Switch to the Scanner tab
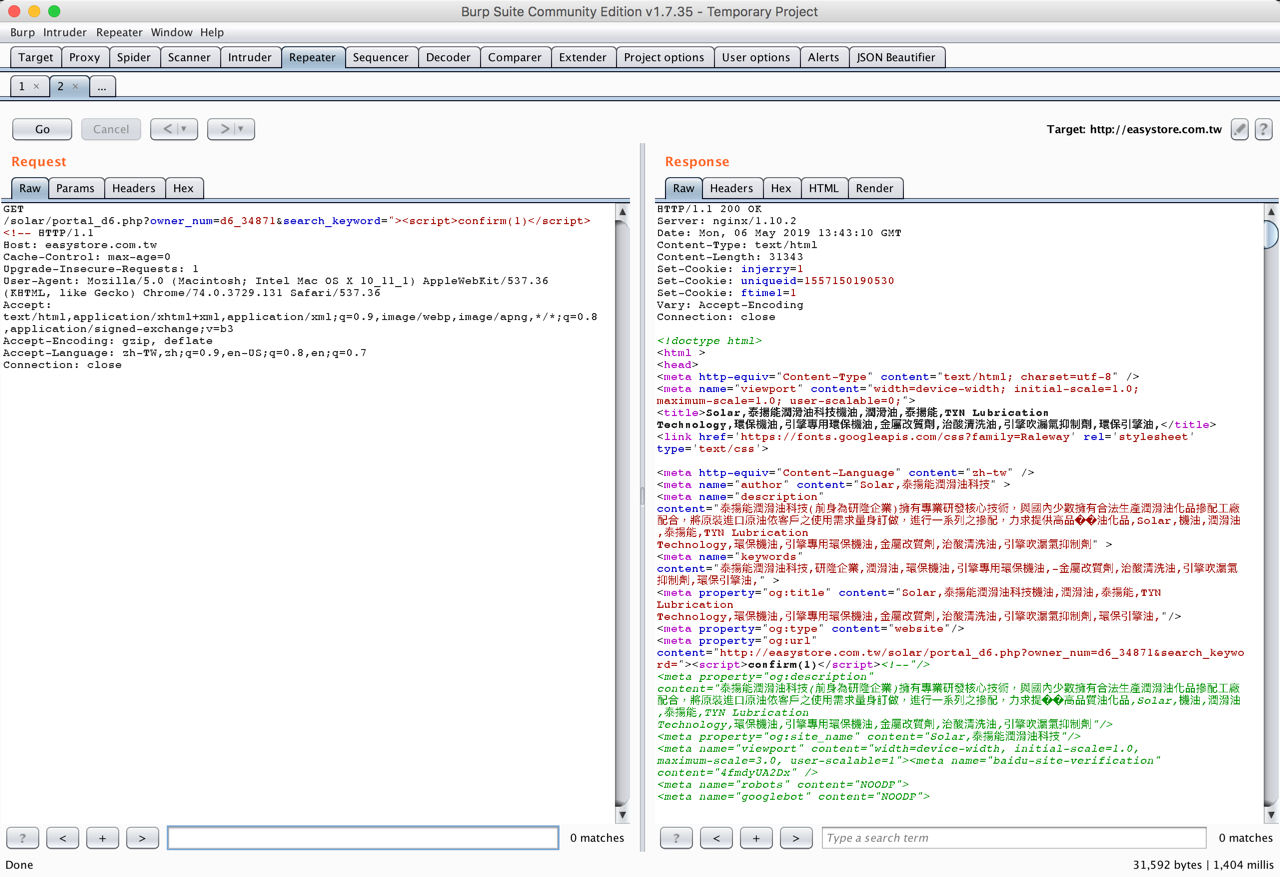Viewport: 1280px width, 877px height. click(x=189, y=58)
